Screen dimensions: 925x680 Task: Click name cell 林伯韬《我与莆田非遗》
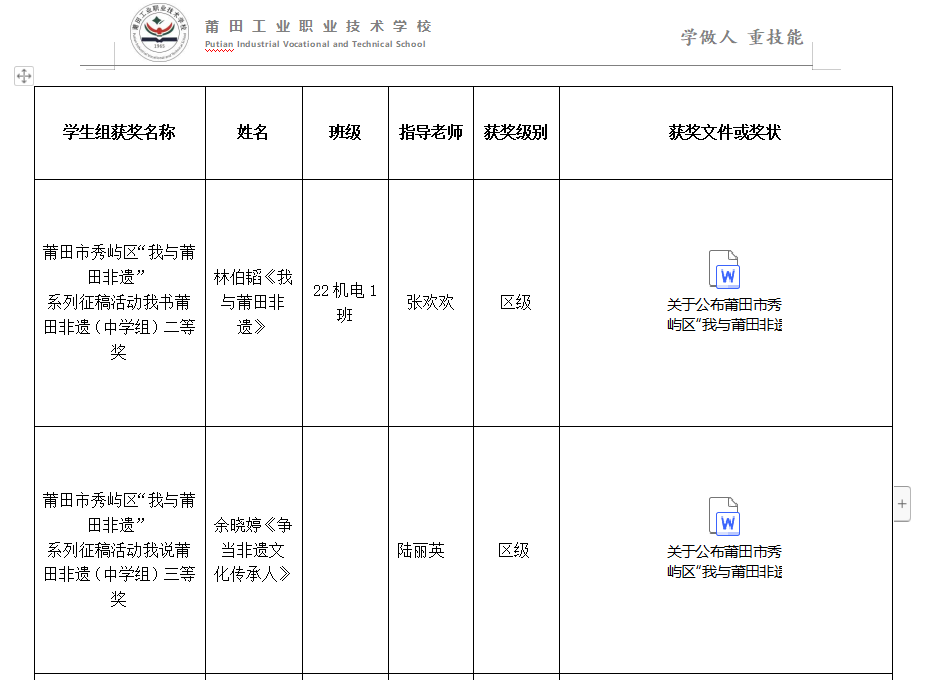(254, 303)
